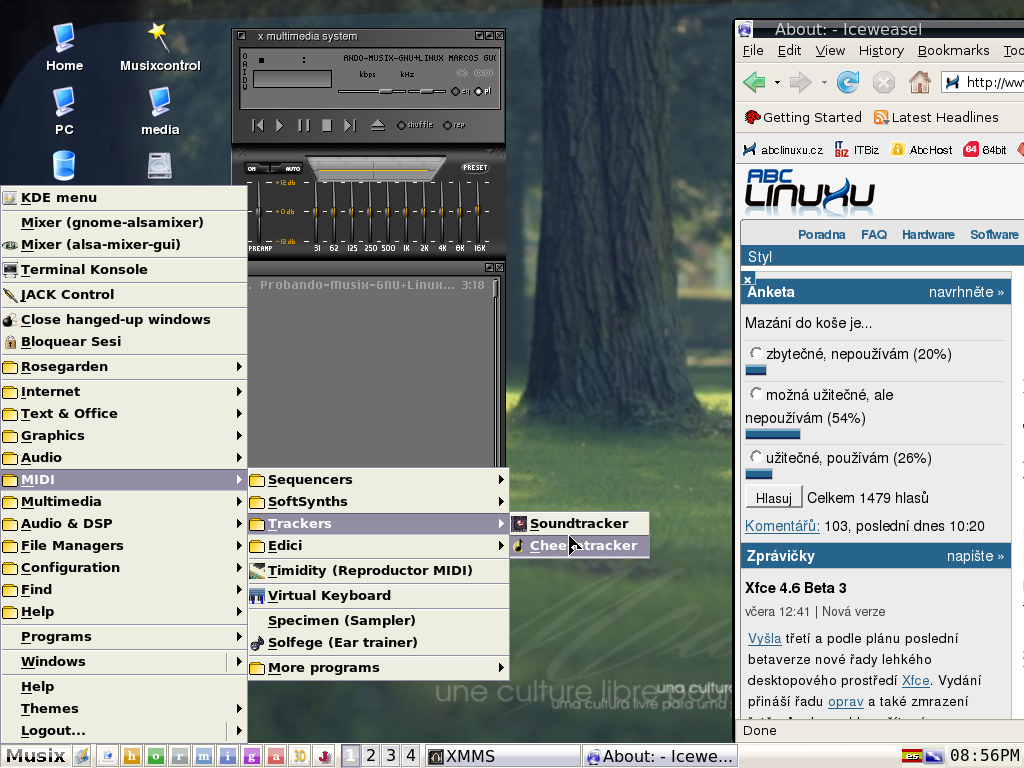Click the blue 'm' taskbar launcher
Viewport: 1024px width, 768px height.
coord(204,756)
